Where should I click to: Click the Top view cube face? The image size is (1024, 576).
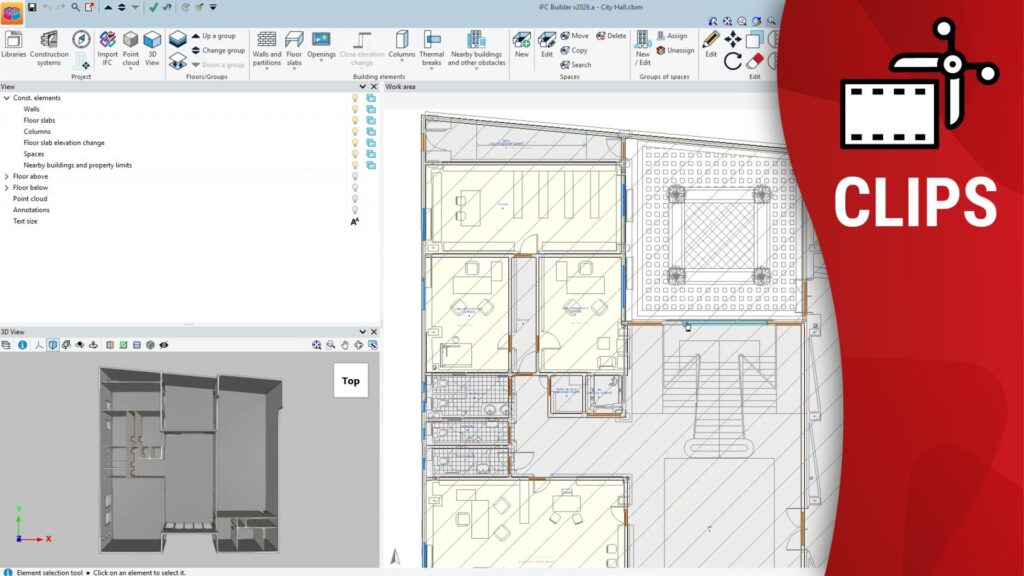click(350, 380)
